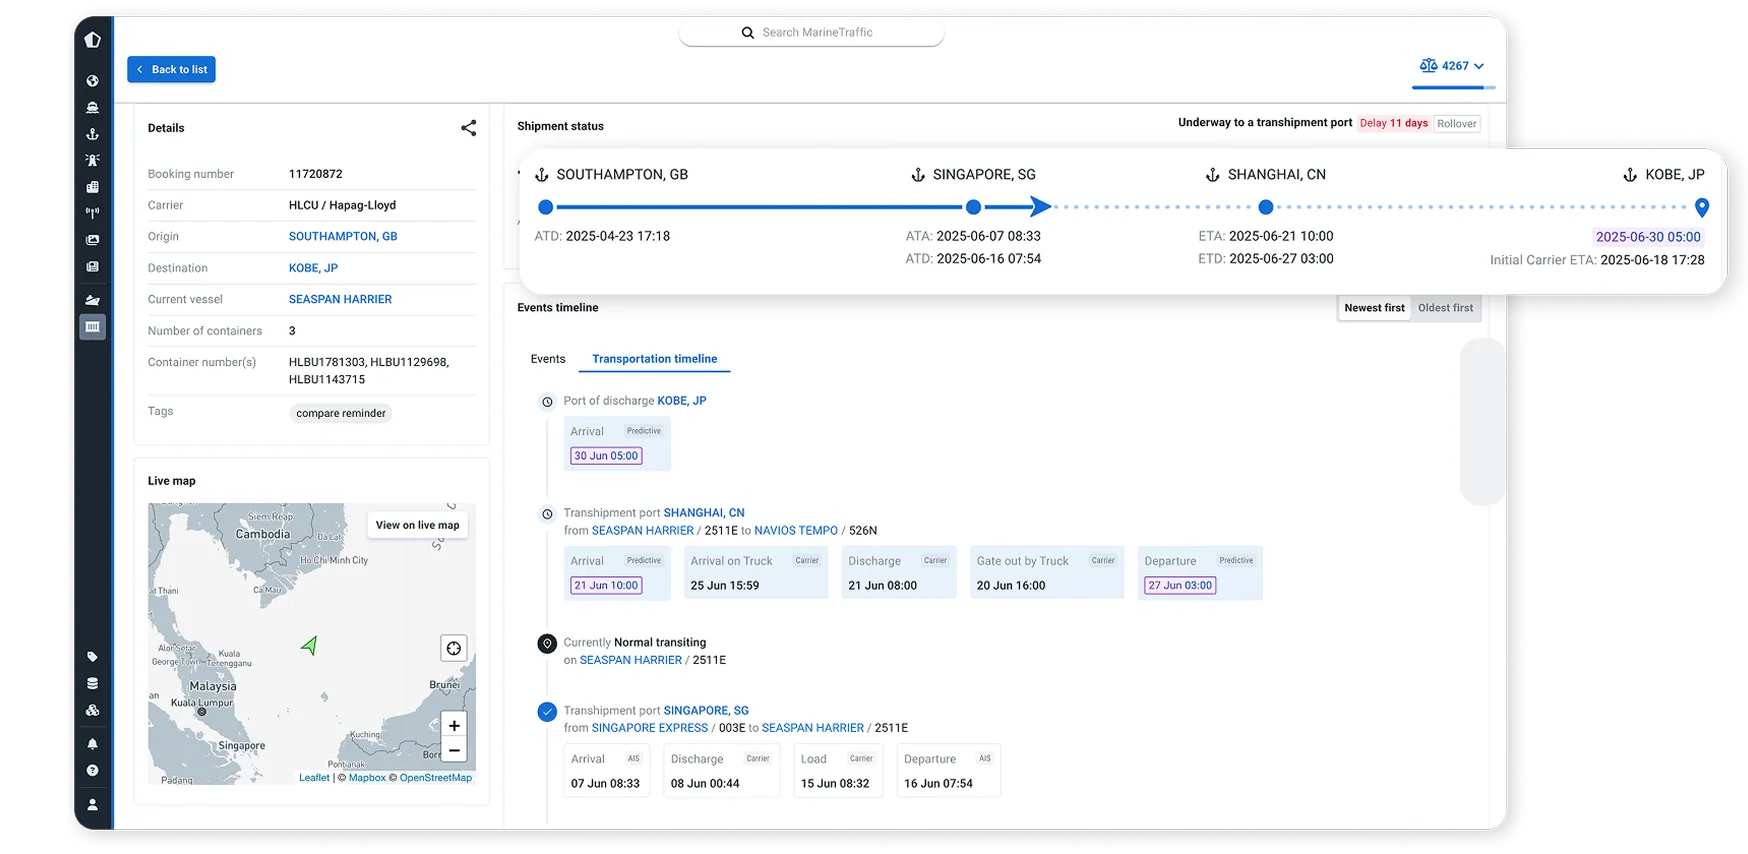Image resolution: width=1748 pixels, height=854 pixels.
Task: Open the SEASPAN HARRIER current vessel link
Action: [x=340, y=299]
